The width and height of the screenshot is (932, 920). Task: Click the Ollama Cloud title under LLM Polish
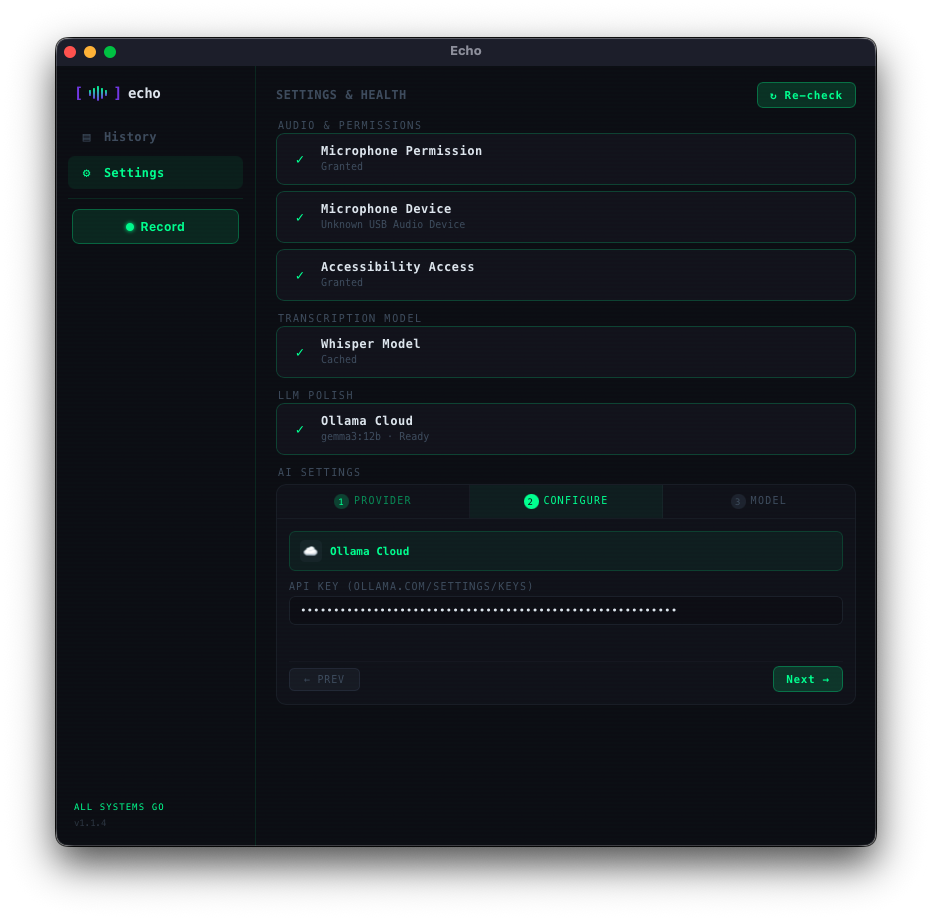367,421
